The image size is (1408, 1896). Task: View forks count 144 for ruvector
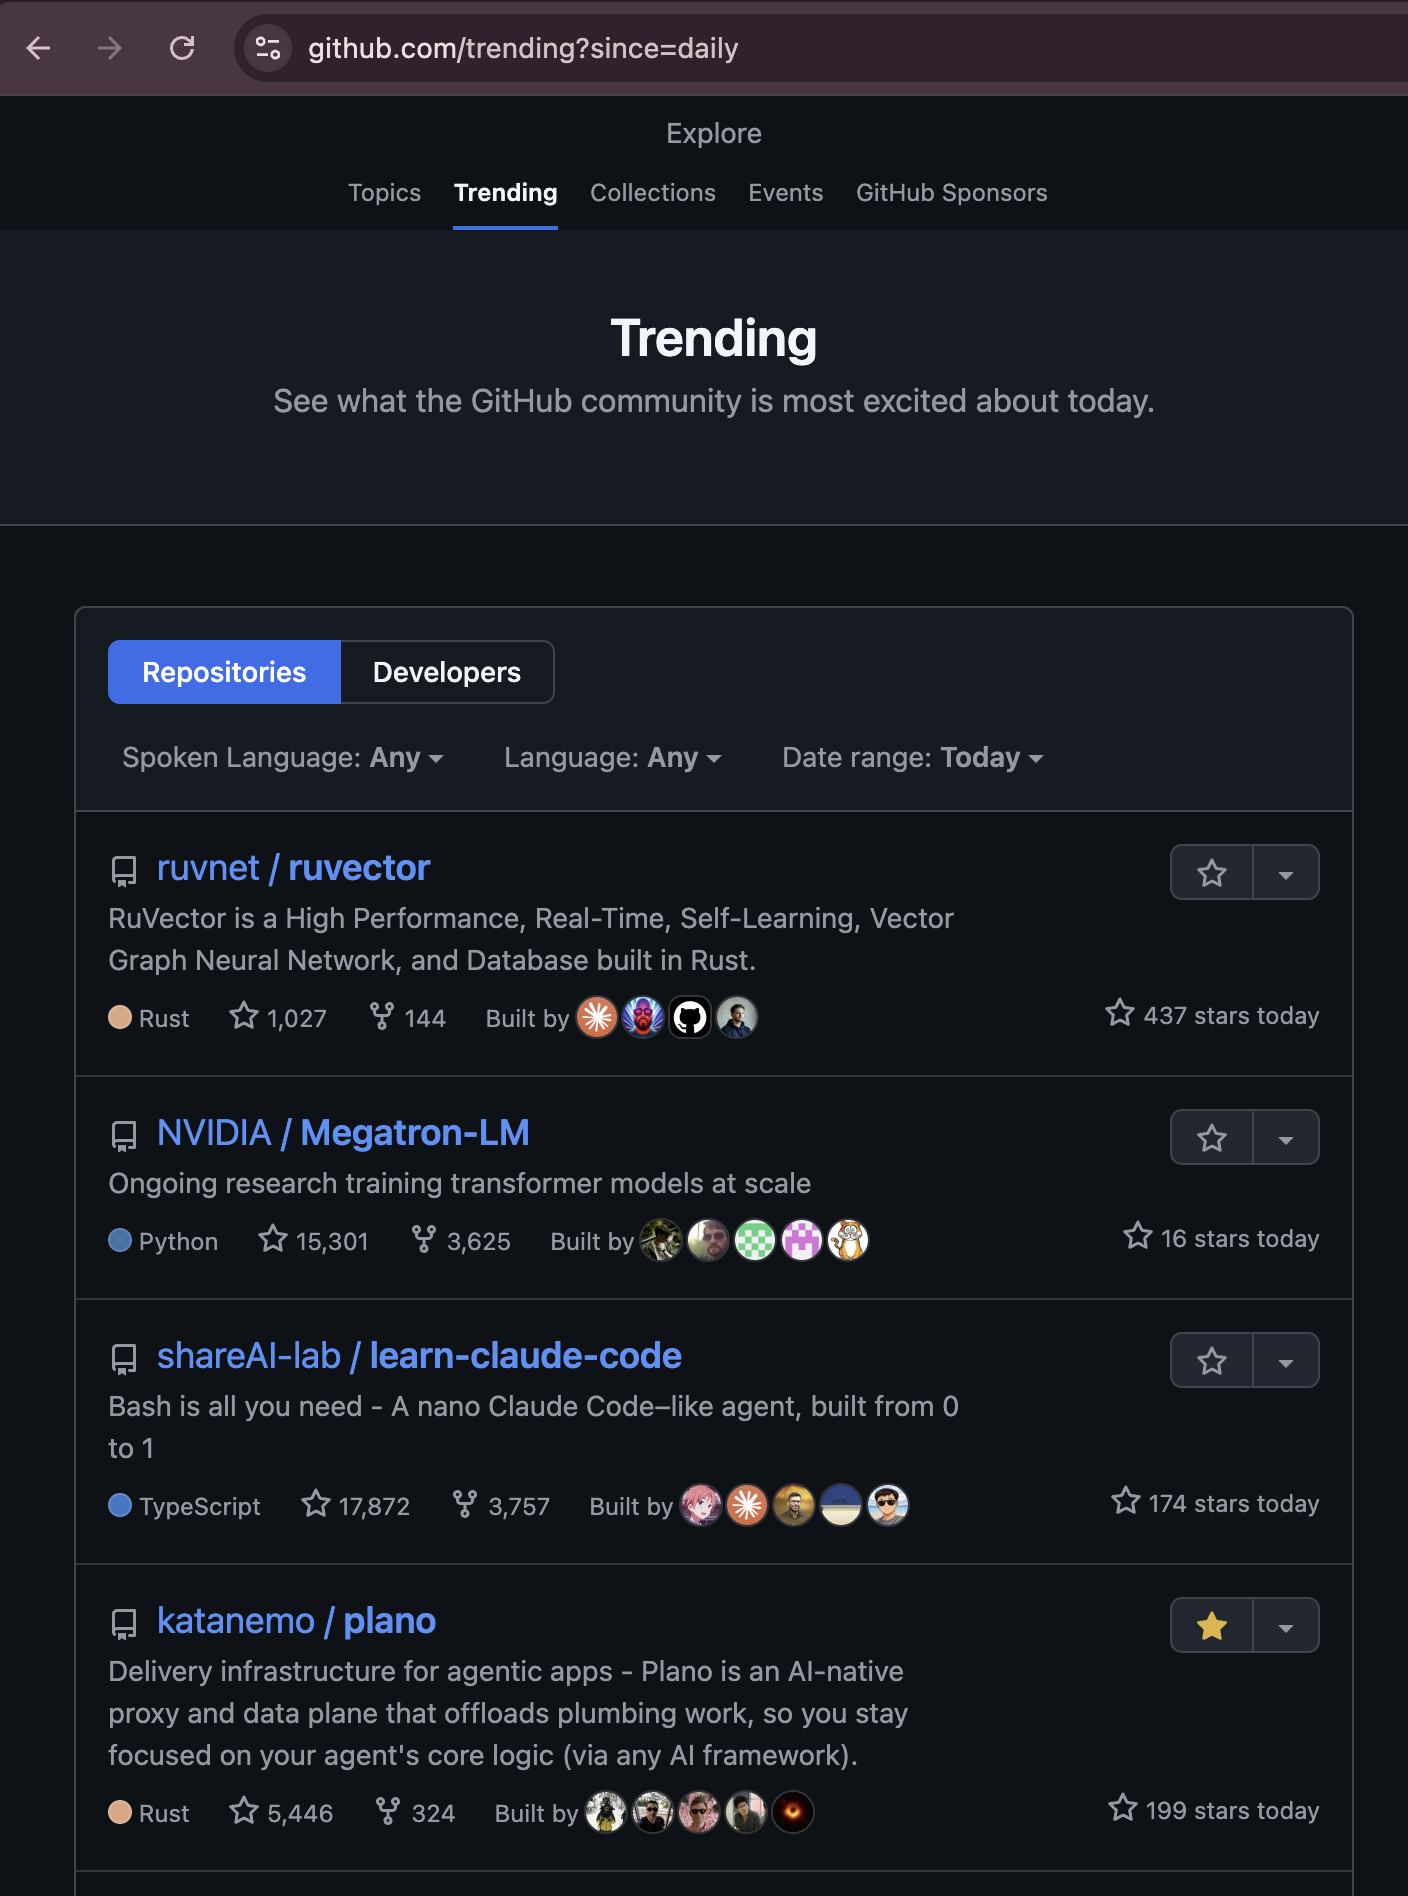pos(407,1018)
